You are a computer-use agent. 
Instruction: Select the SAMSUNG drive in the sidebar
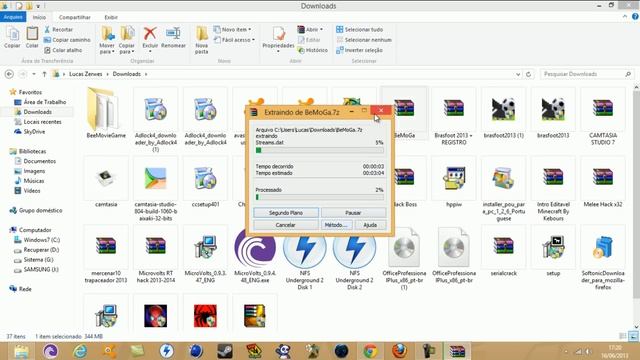(x=36, y=269)
